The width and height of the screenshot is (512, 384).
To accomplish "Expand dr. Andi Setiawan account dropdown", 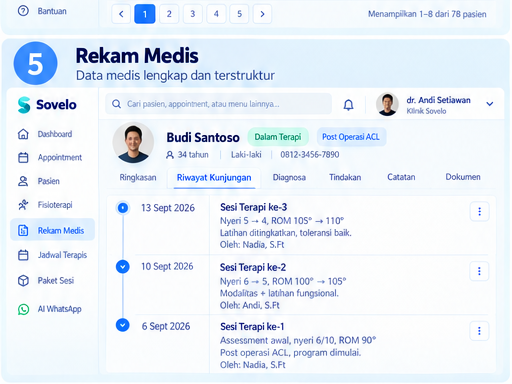I will coord(489,104).
